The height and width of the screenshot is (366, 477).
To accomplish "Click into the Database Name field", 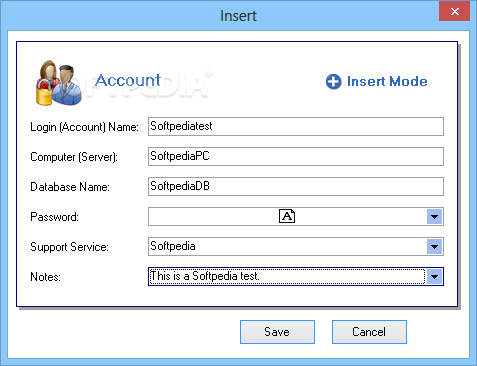I will tap(296, 186).
